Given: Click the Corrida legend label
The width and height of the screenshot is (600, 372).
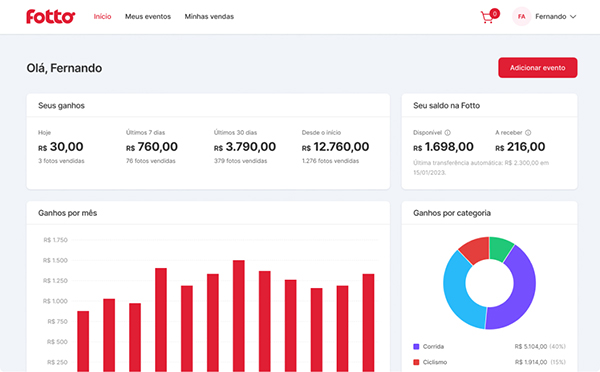Looking at the screenshot, I should (433, 347).
